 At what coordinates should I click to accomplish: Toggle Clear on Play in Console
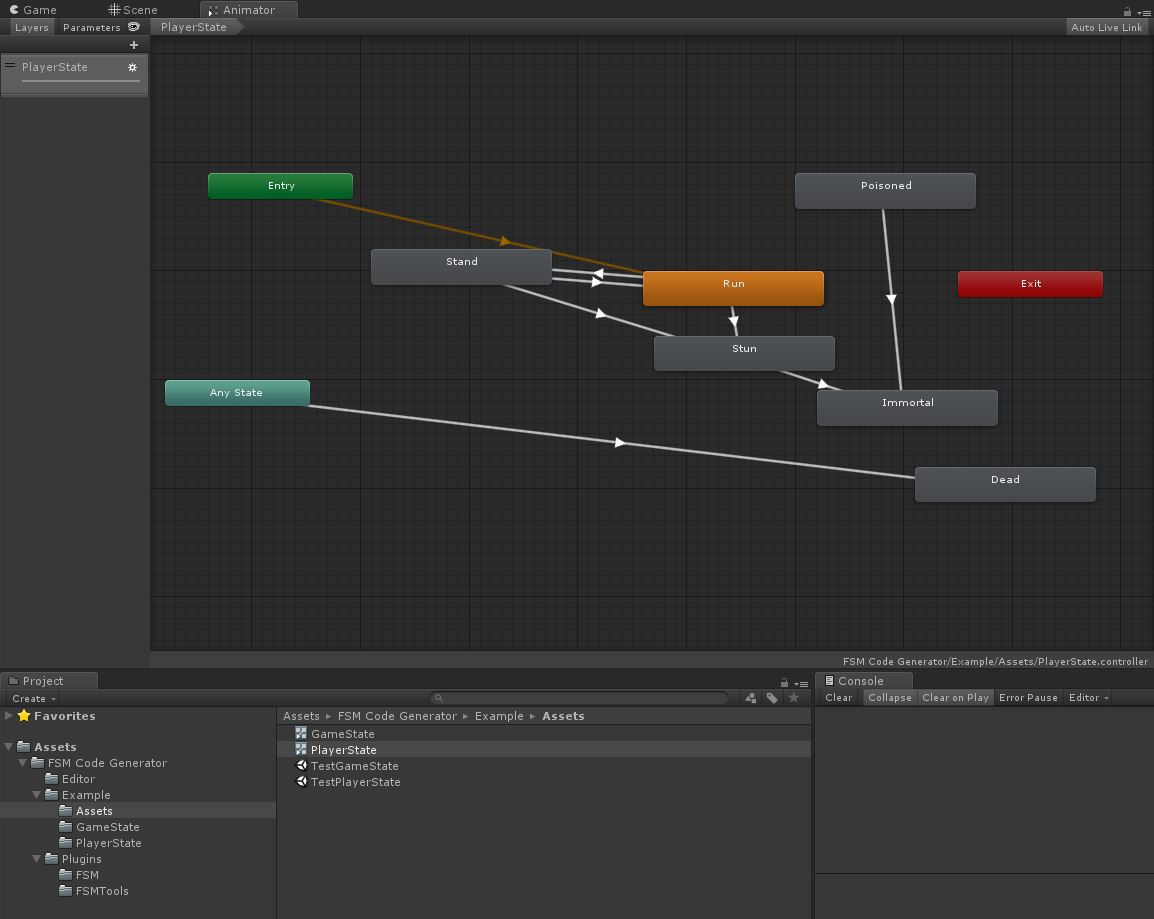tap(955, 698)
